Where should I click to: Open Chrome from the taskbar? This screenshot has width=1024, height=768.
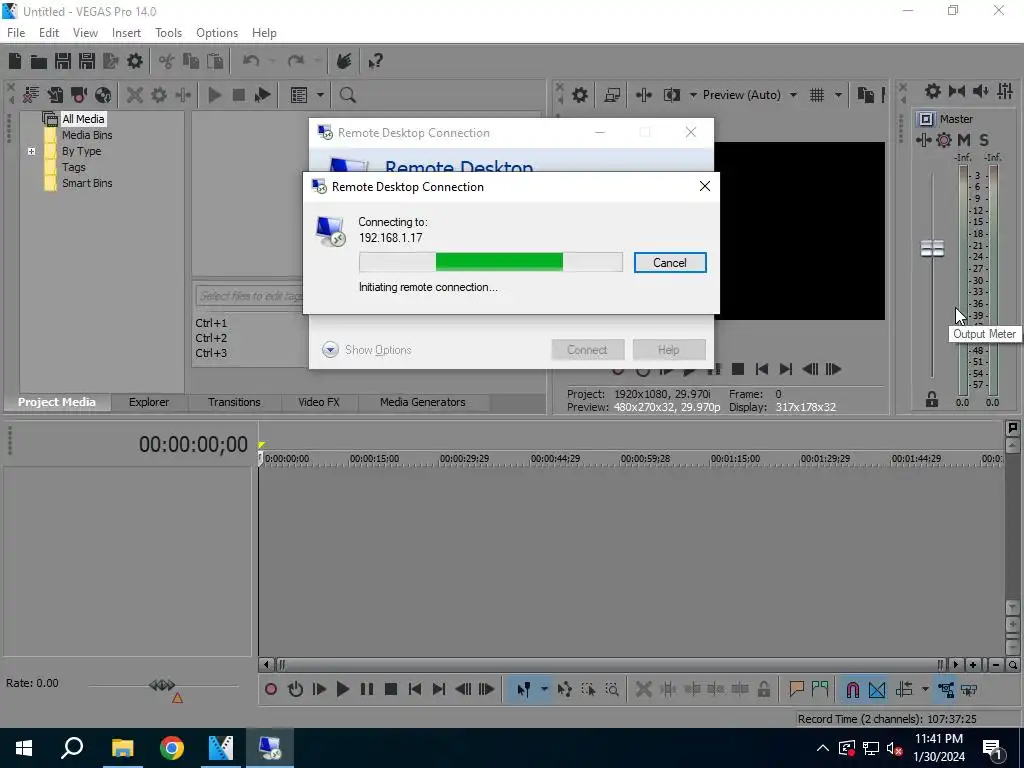[172, 748]
